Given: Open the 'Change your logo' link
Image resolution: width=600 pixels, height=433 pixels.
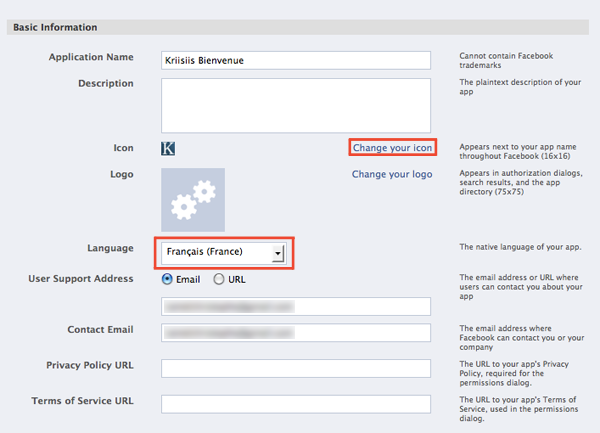Looking at the screenshot, I should (392, 174).
